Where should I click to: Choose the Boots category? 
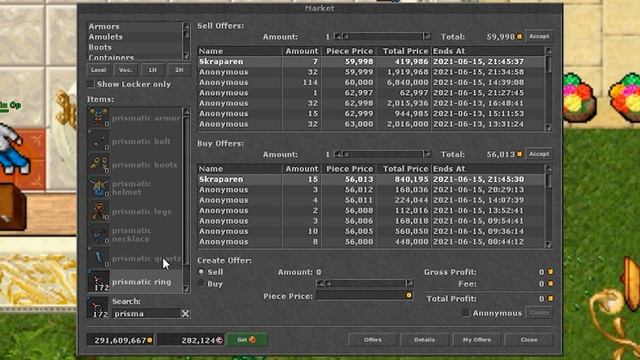pos(135,47)
